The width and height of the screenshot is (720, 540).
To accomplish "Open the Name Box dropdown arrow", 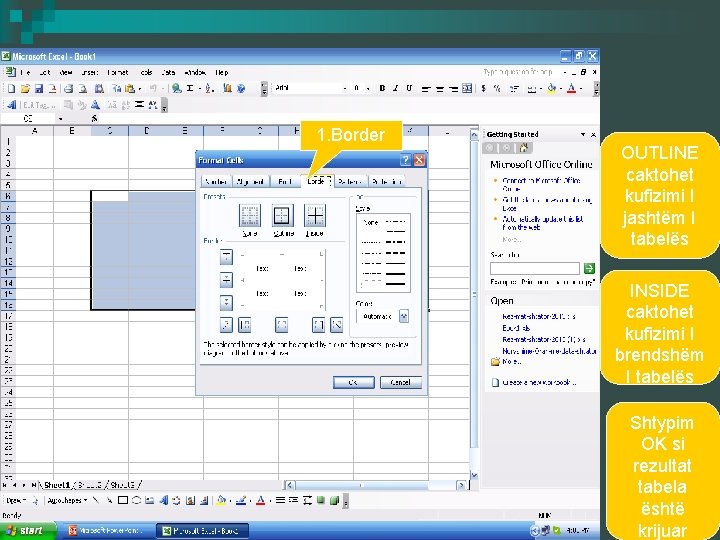I will click(x=60, y=119).
